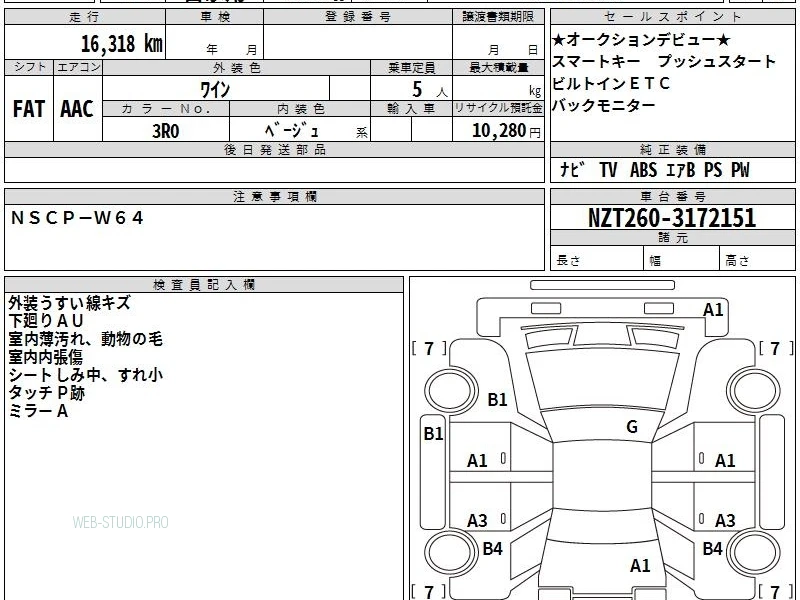Select the 長さ dimension cell
This screenshot has width=800, height=600.
pos(597,259)
